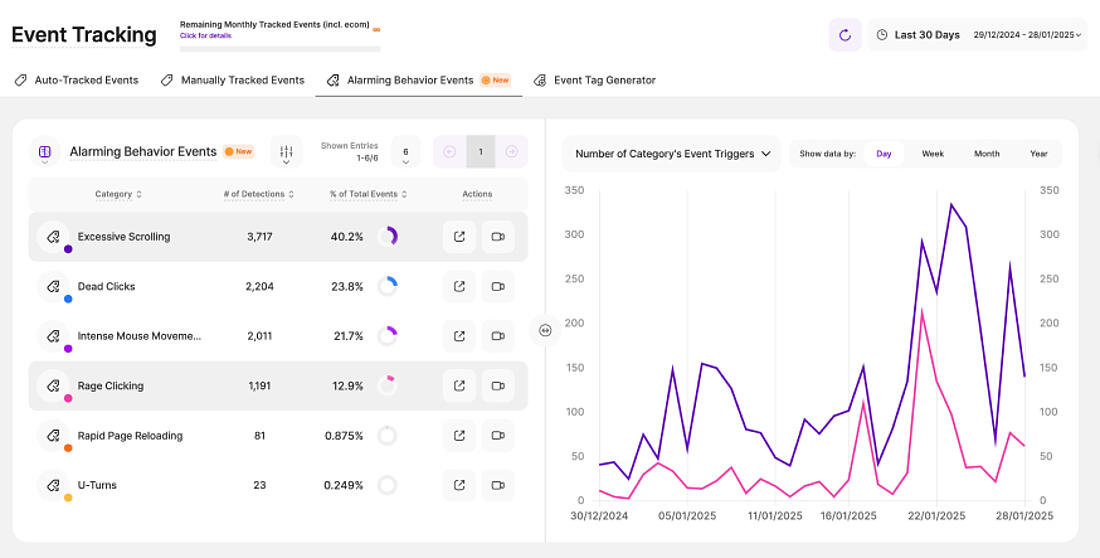
Task: Go to the next page arrow
Action: tap(511, 152)
